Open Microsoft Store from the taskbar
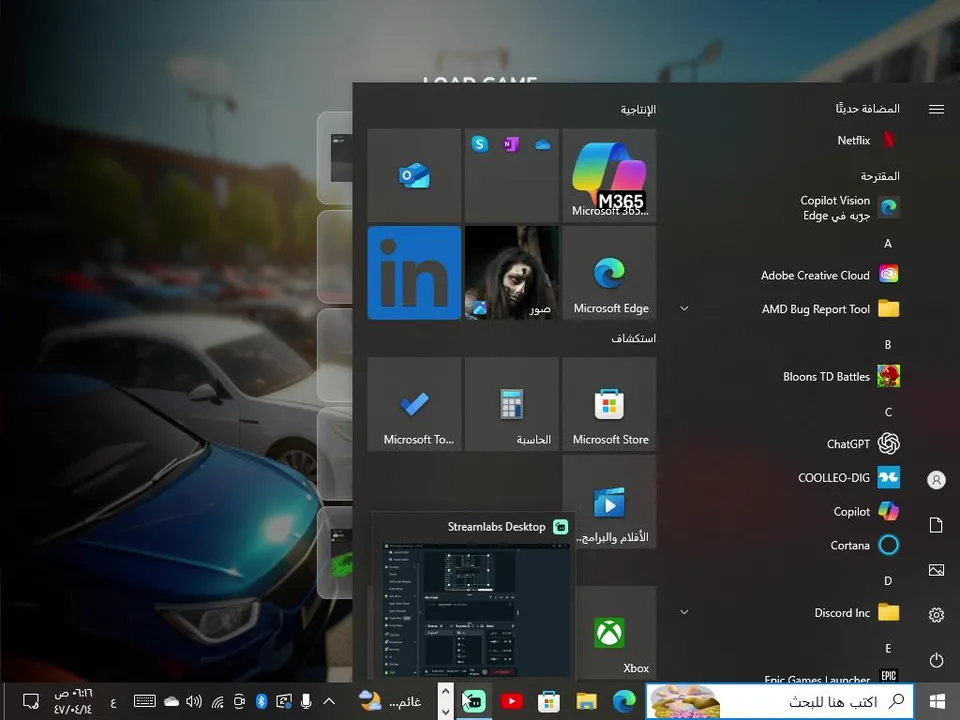The height and width of the screenshot is (720, 960). click(549, 701)
